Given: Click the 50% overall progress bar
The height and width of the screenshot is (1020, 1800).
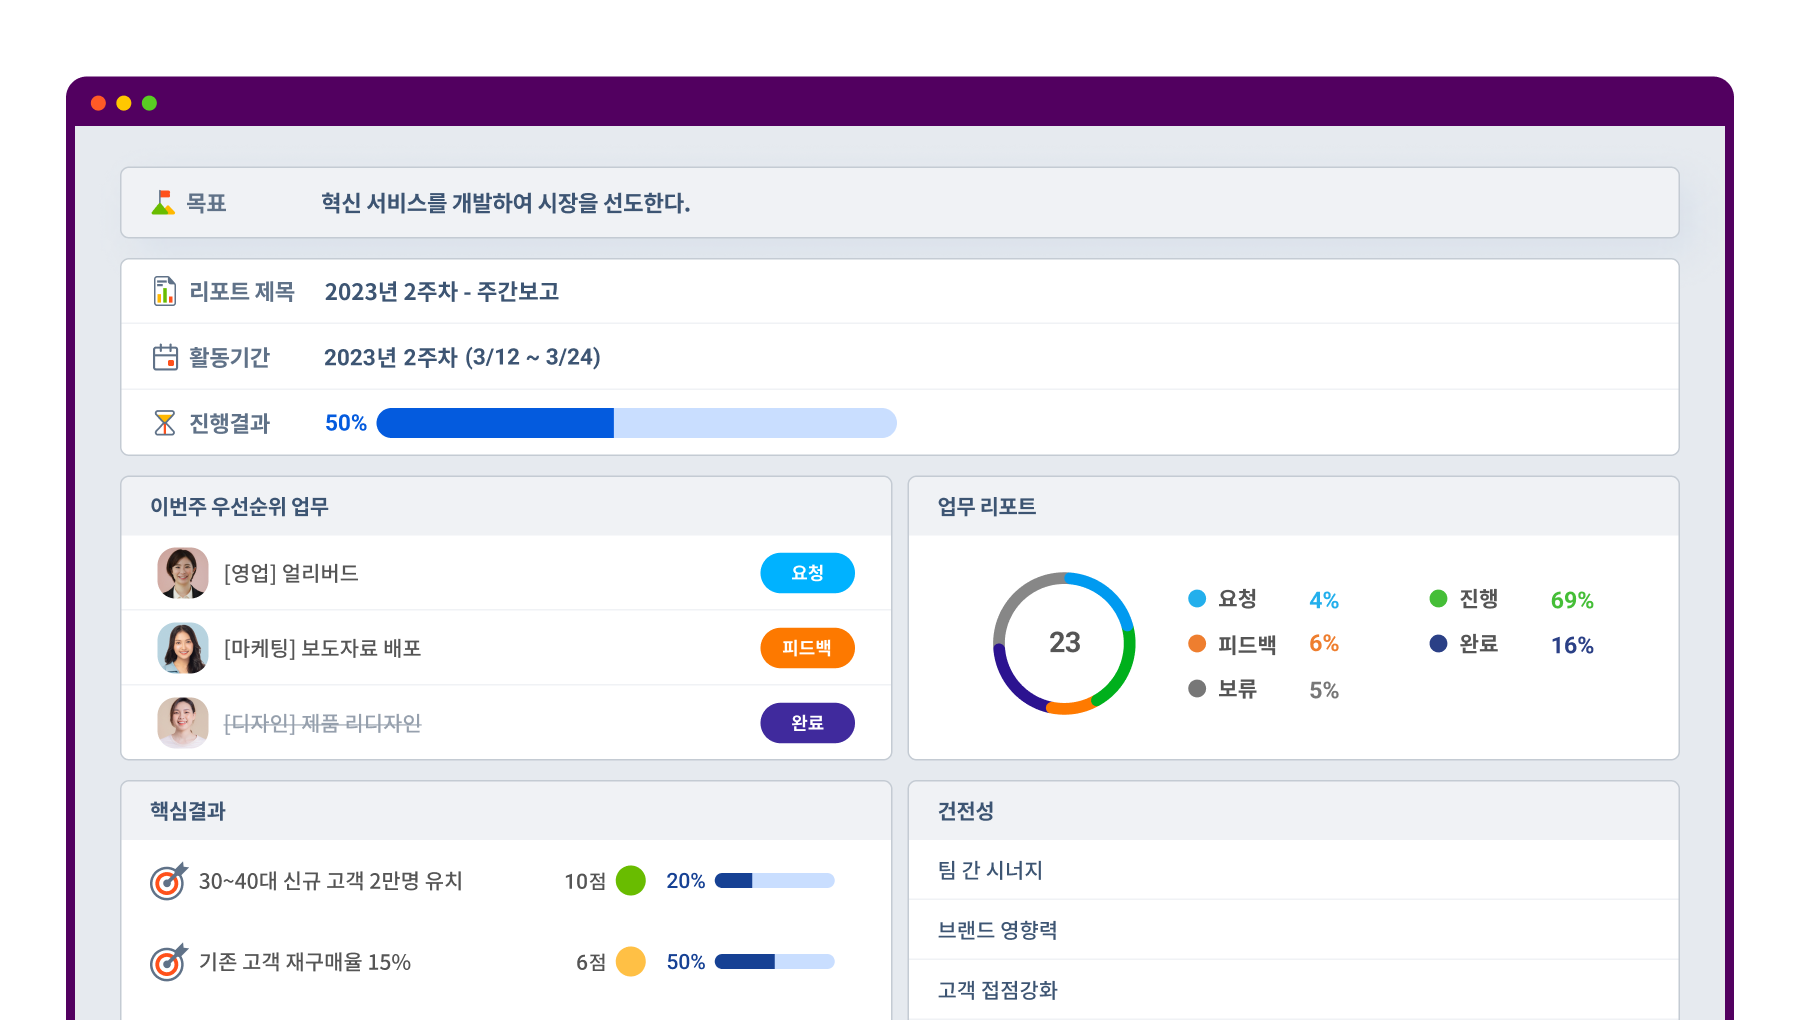Looking at the screenshot, I should 636,423.
